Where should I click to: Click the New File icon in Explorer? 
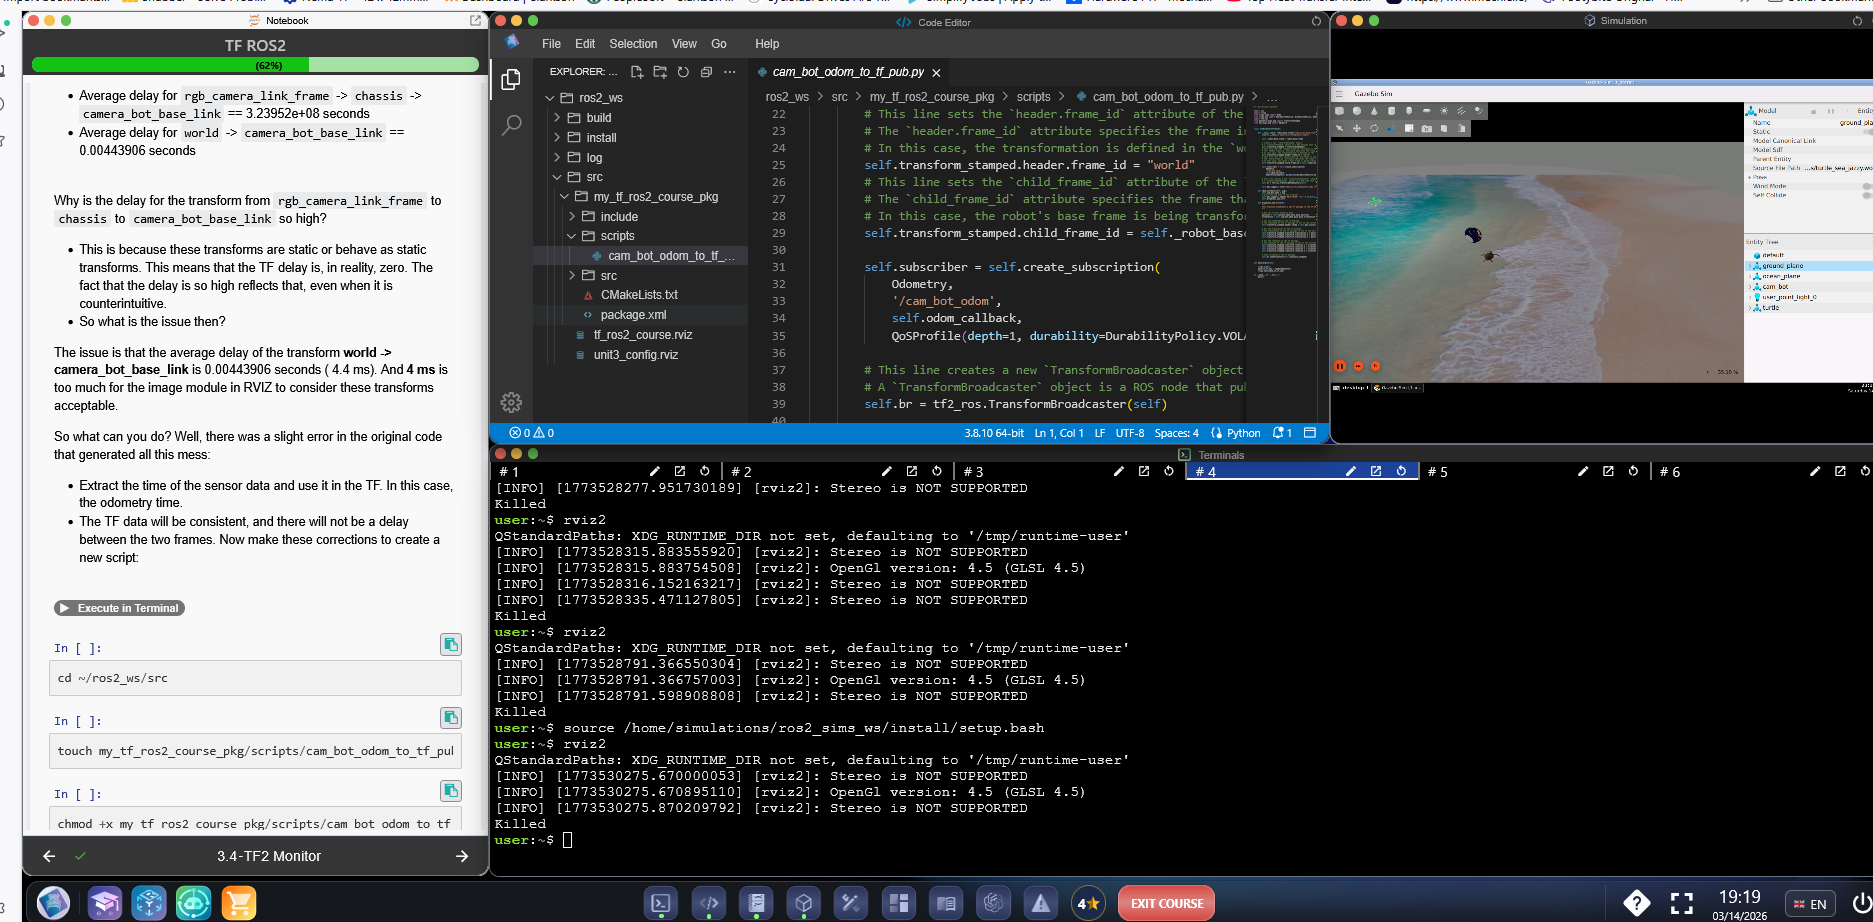tap(635, 72)
